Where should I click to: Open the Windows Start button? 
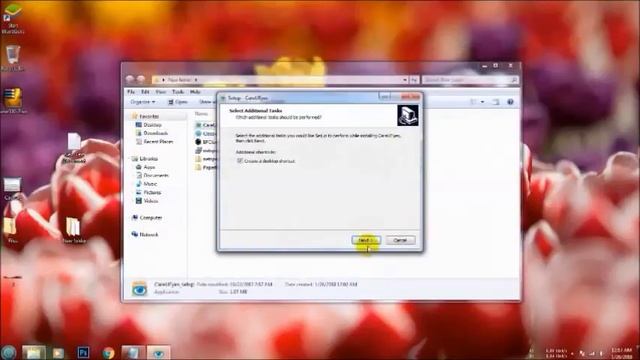(8, 352)
